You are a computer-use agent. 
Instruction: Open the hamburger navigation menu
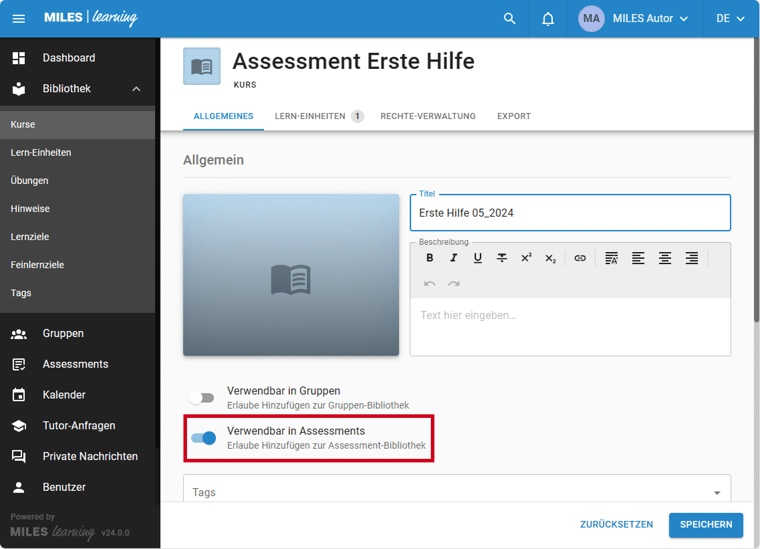[19, 19]
